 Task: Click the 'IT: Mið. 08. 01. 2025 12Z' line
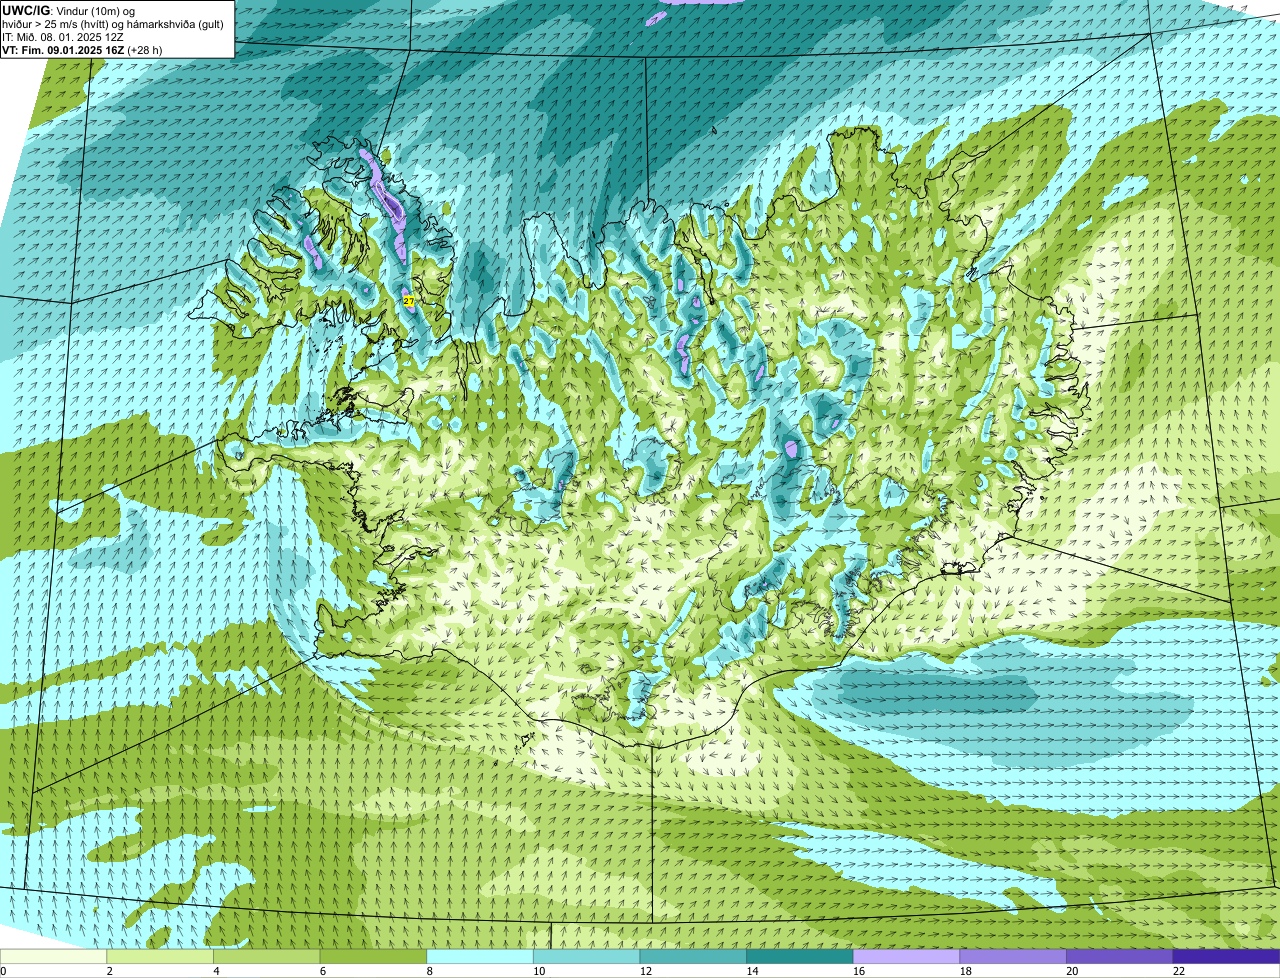coord(63,37)
